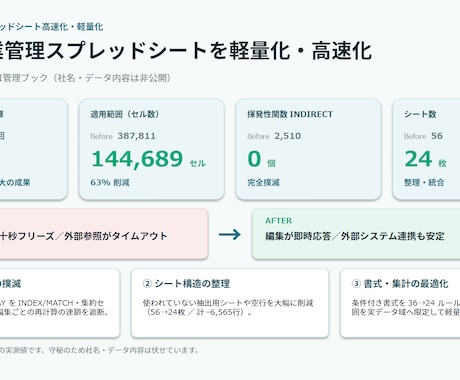The width and height of the screenshot is (460, 380).
Task: Click the 整理・統合 caption
Action: (424, 183)
